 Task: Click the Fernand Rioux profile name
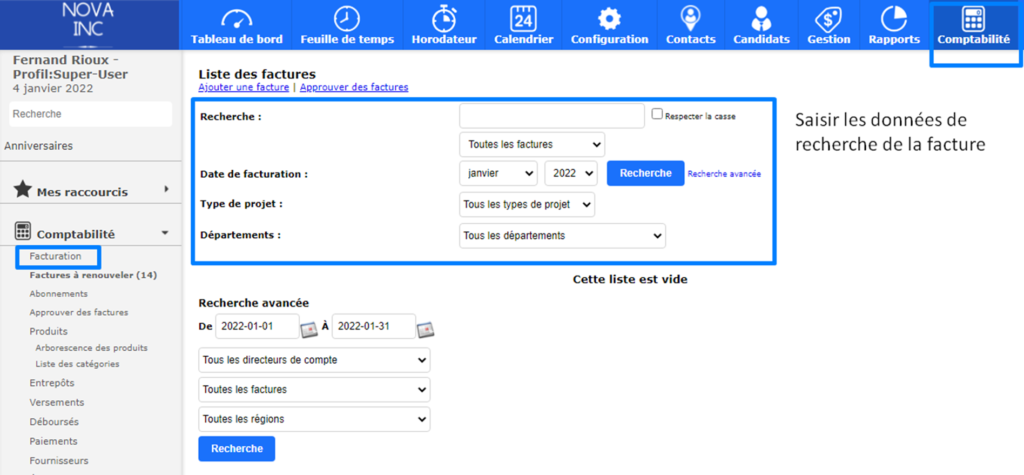click(x=71, y=67)
